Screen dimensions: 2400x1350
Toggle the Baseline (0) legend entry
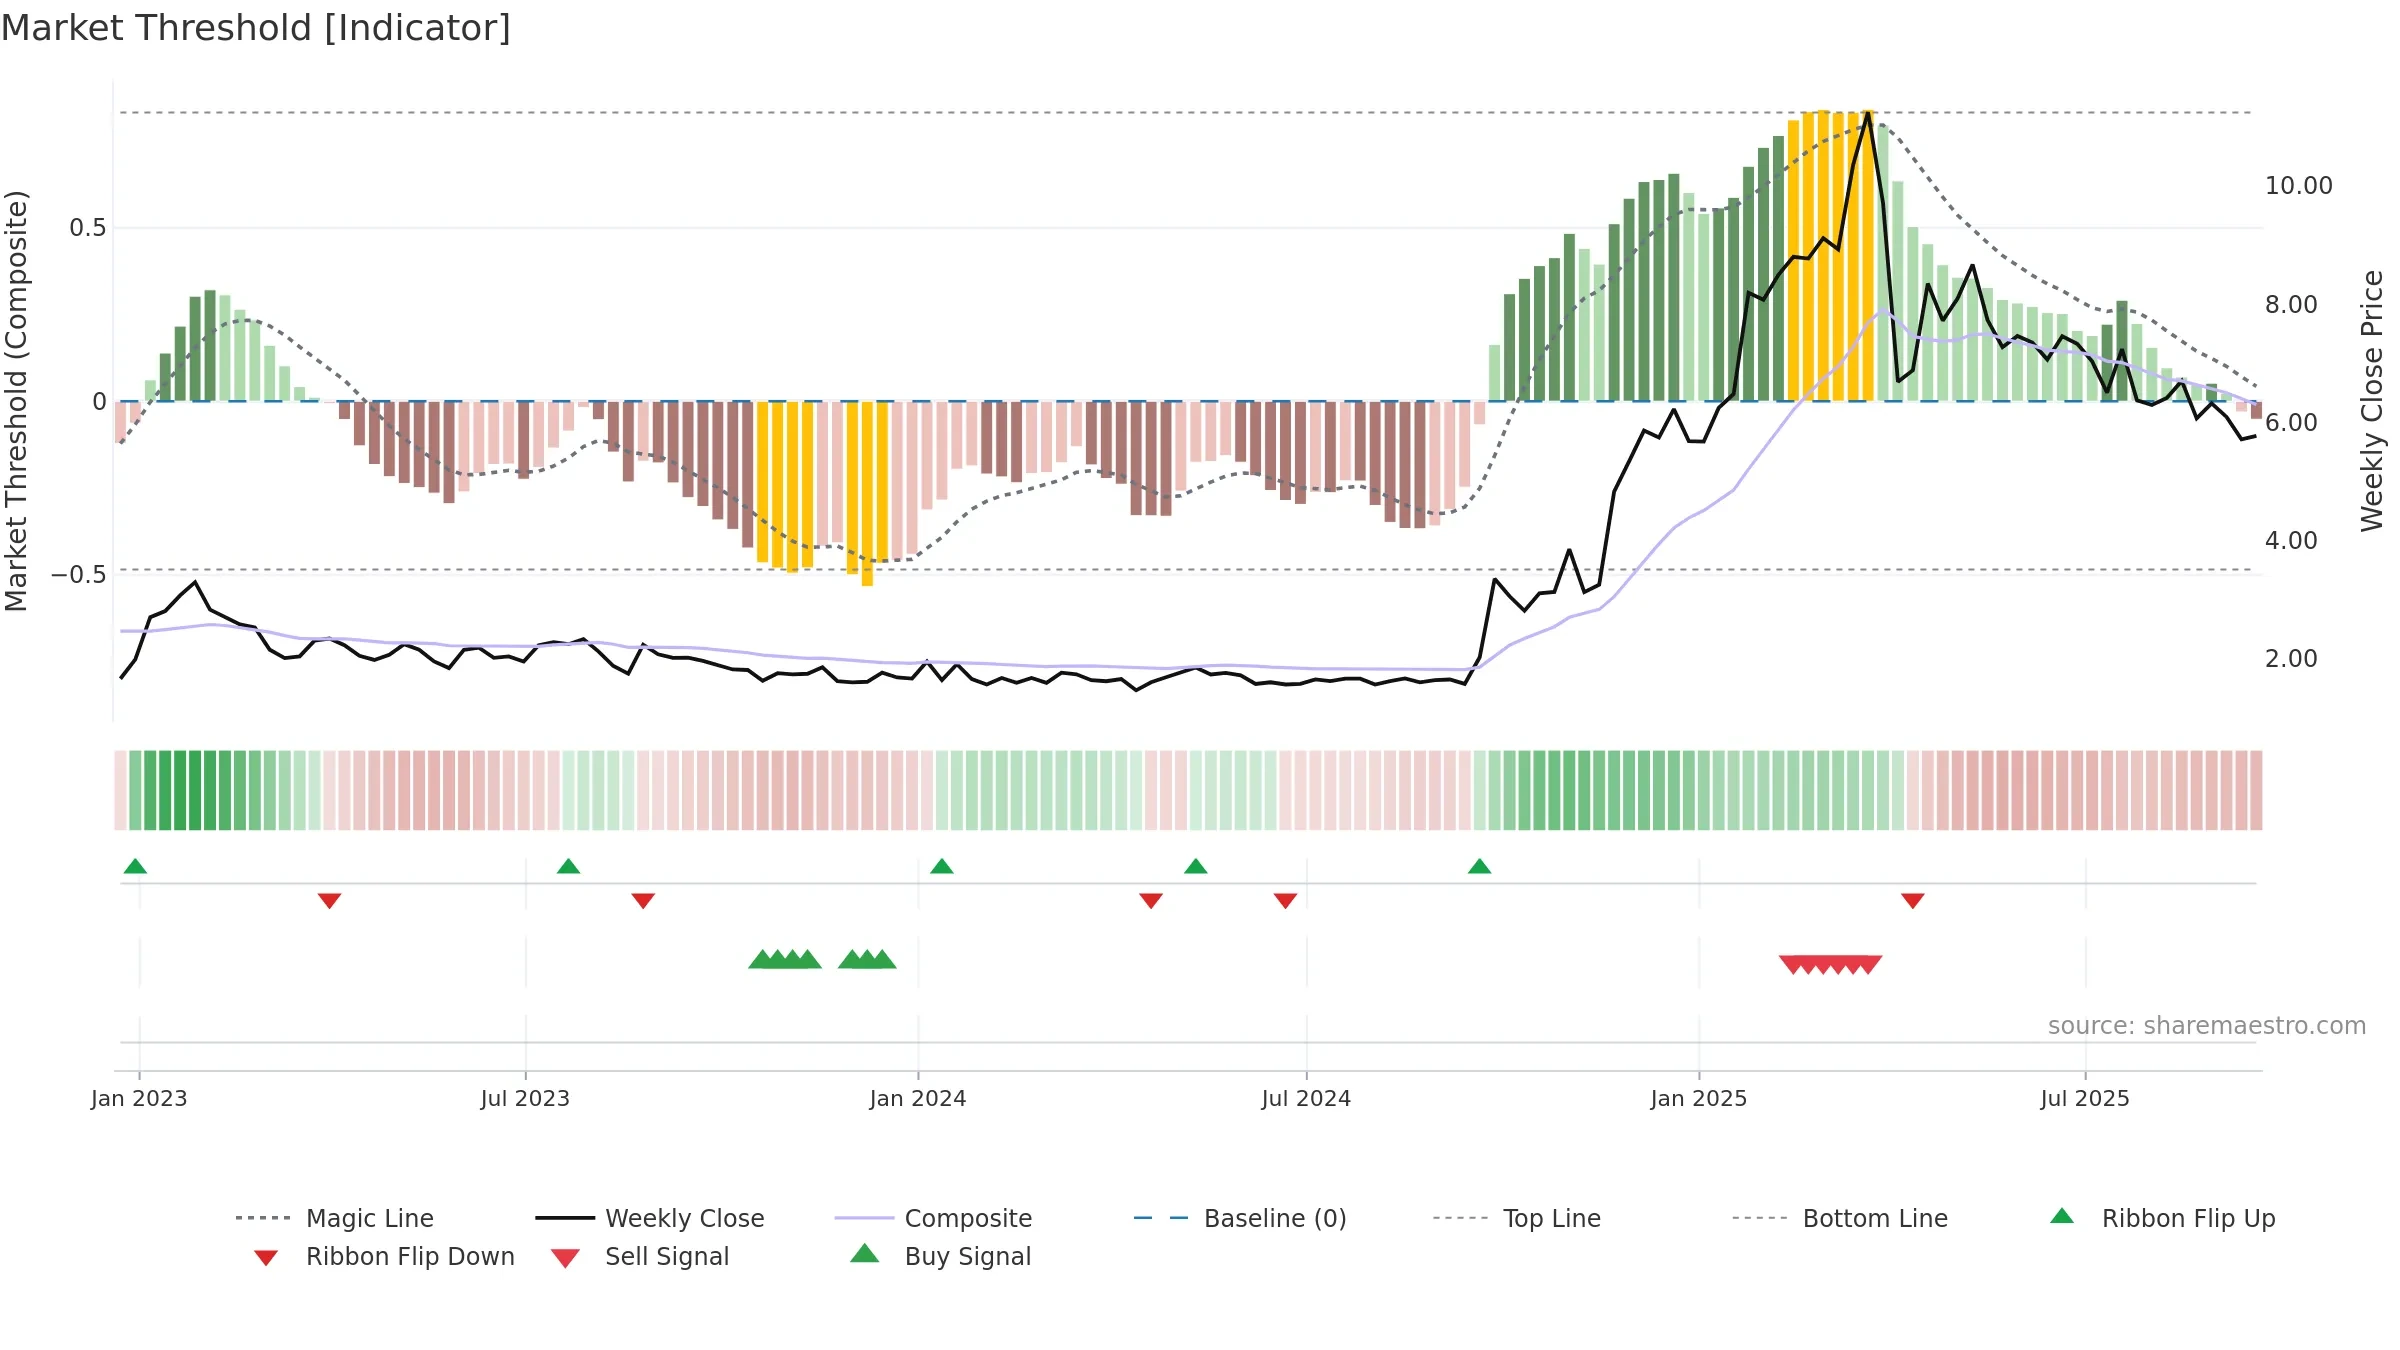pyautogui.click(x=1240, y=1218)
